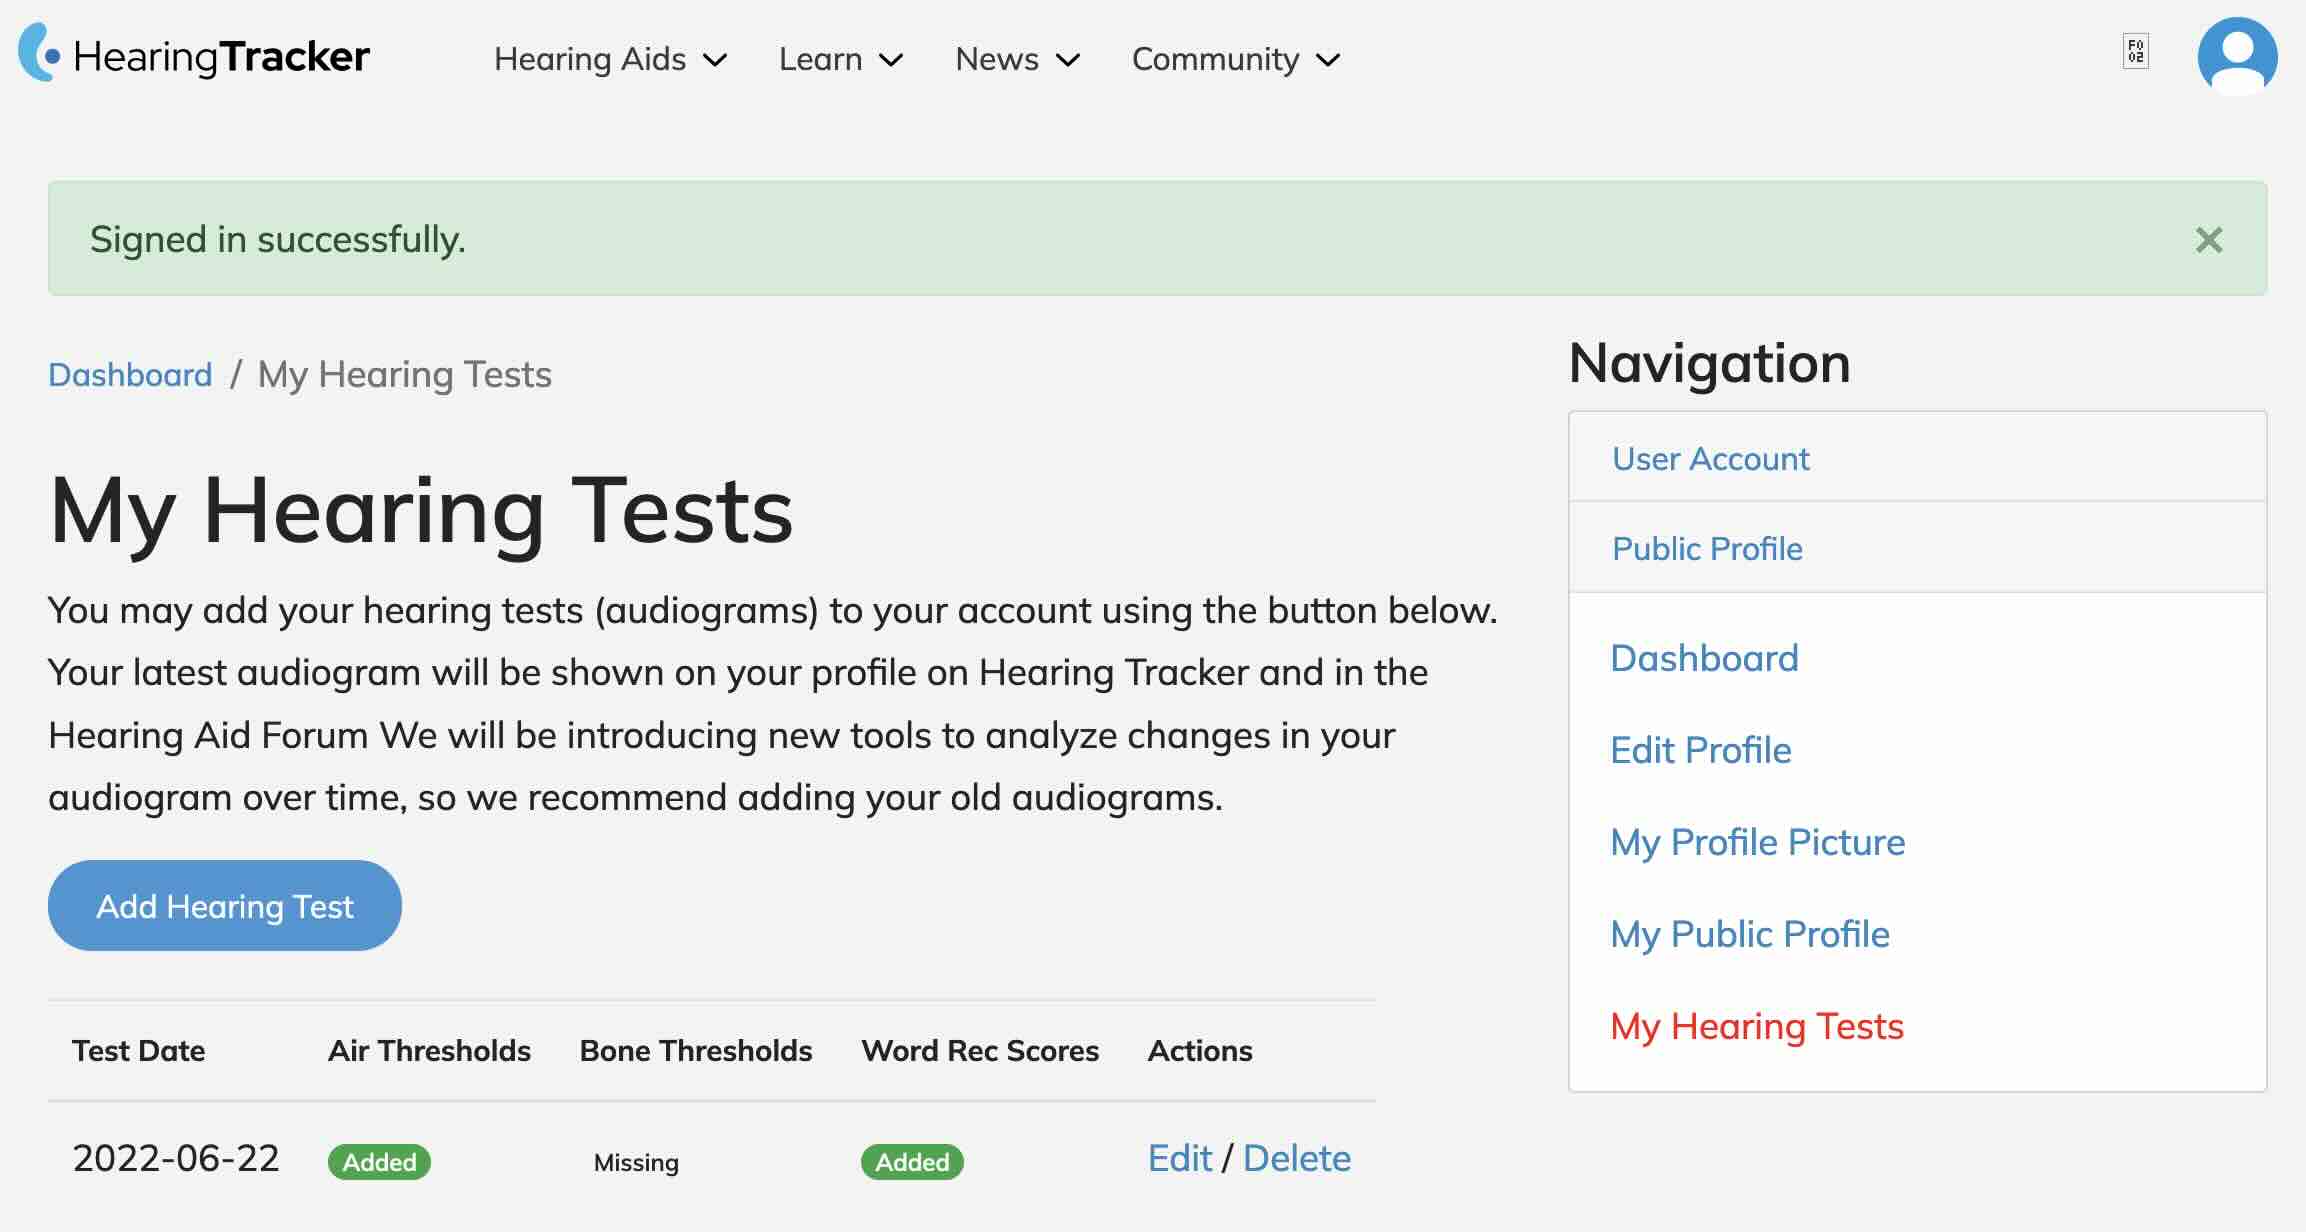2306x1232 pixels.
Task: Open Edit Profile in the Navigation panel
Action: coord(1700,750)
